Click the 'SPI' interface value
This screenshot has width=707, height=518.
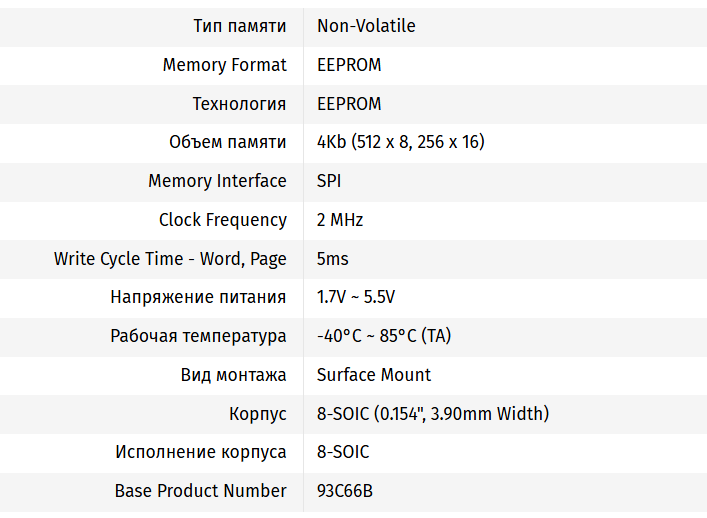coord(329,181)
